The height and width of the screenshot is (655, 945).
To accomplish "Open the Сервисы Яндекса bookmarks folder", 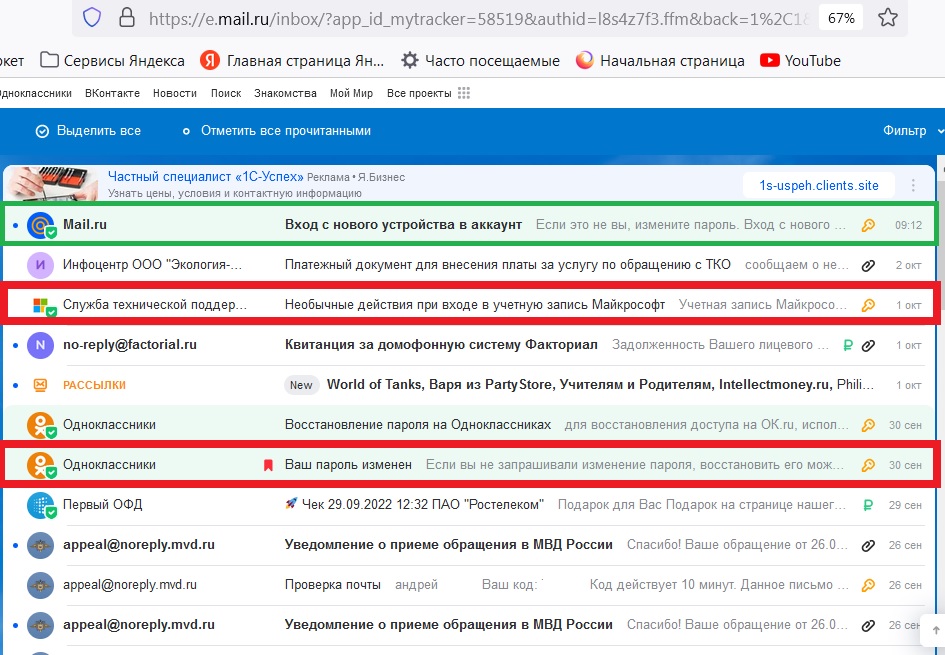I will [112, 60].
